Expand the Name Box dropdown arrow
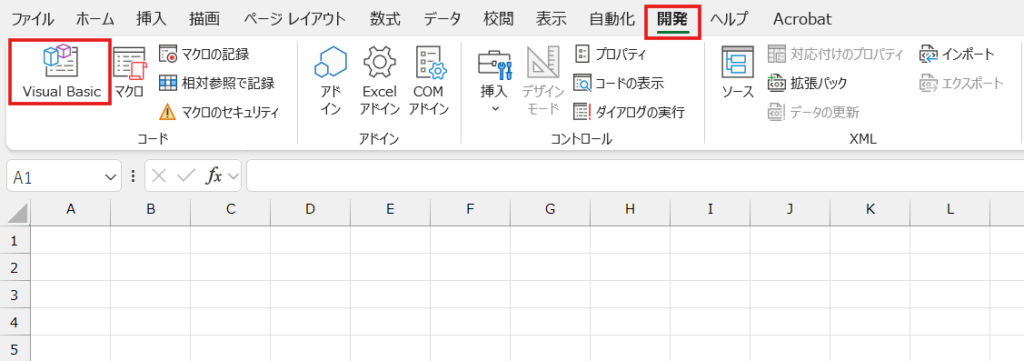 109,176
